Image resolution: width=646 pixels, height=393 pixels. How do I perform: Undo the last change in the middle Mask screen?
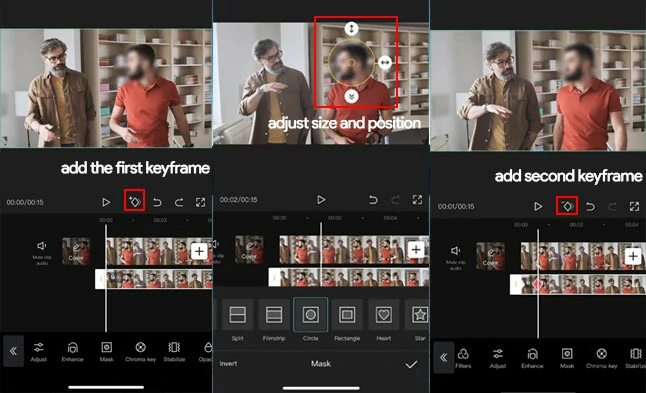pyautogui.click(x=373, y=200)
